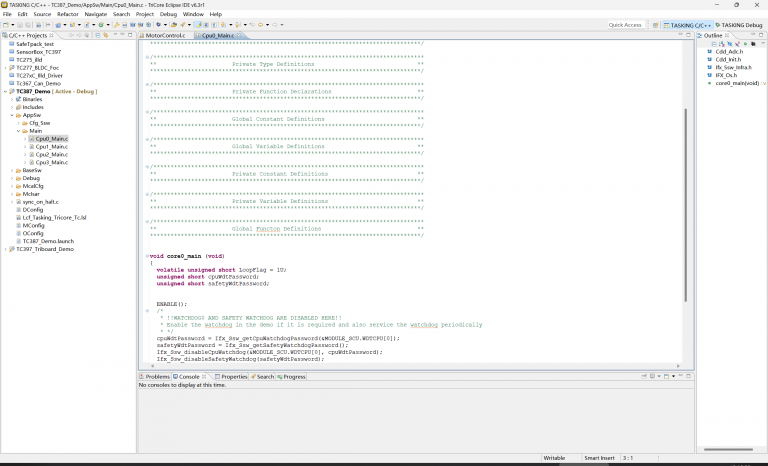Maximize the Console panel
Screen dimensions: 768x466
tap(688, 376)
